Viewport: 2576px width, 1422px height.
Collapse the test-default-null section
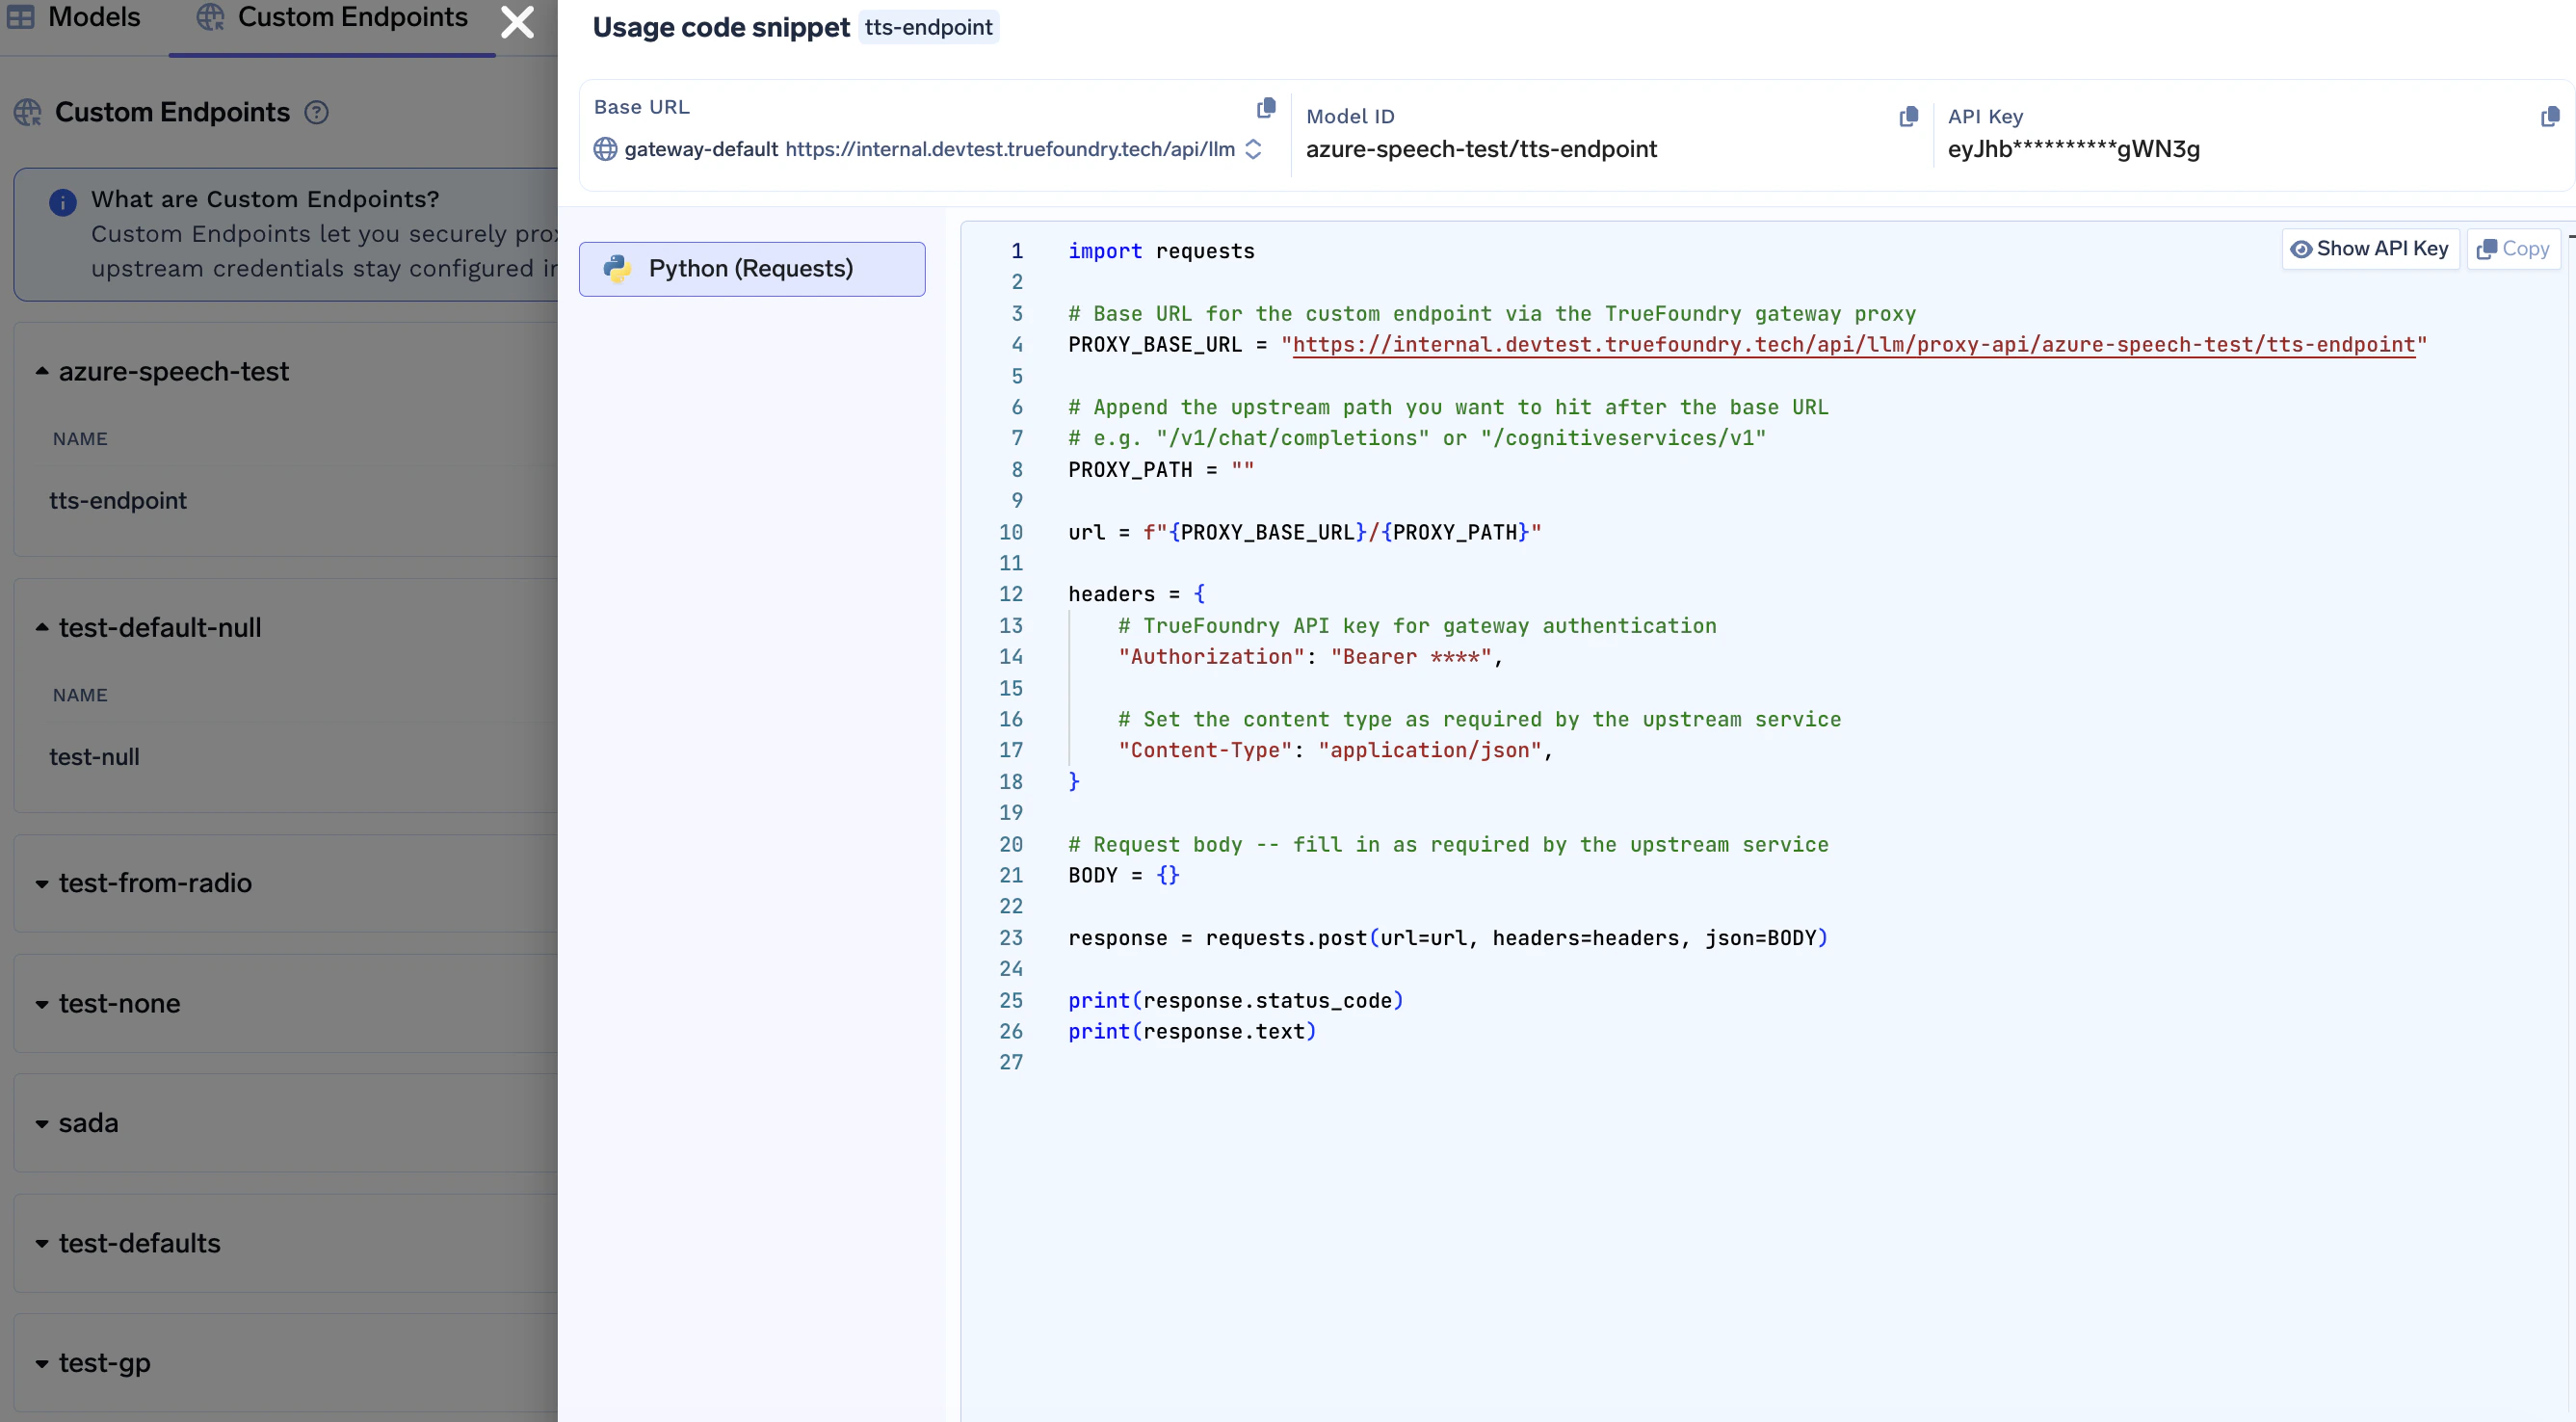click(42, 626)
